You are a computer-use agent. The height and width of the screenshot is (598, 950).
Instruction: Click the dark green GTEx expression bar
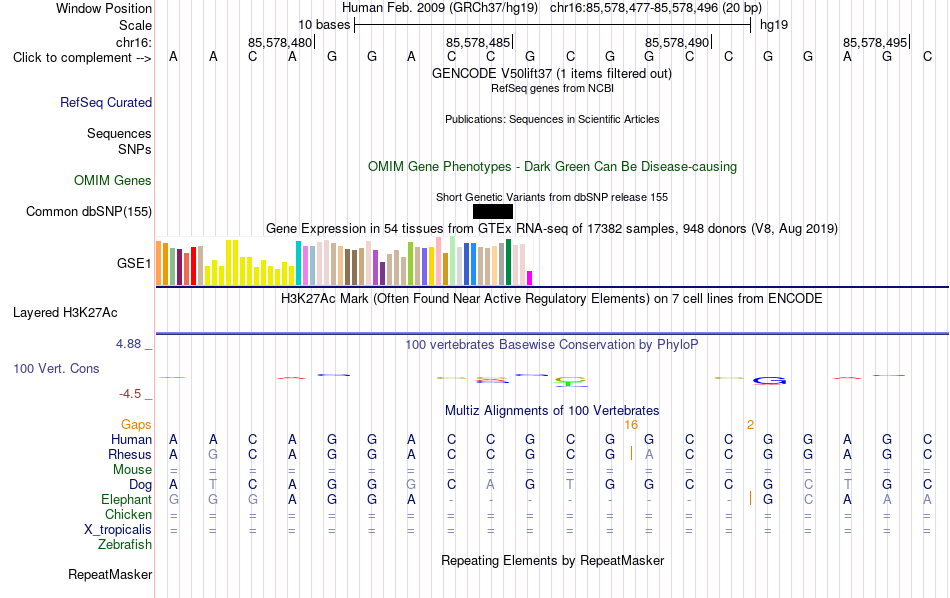pos(508,262)
